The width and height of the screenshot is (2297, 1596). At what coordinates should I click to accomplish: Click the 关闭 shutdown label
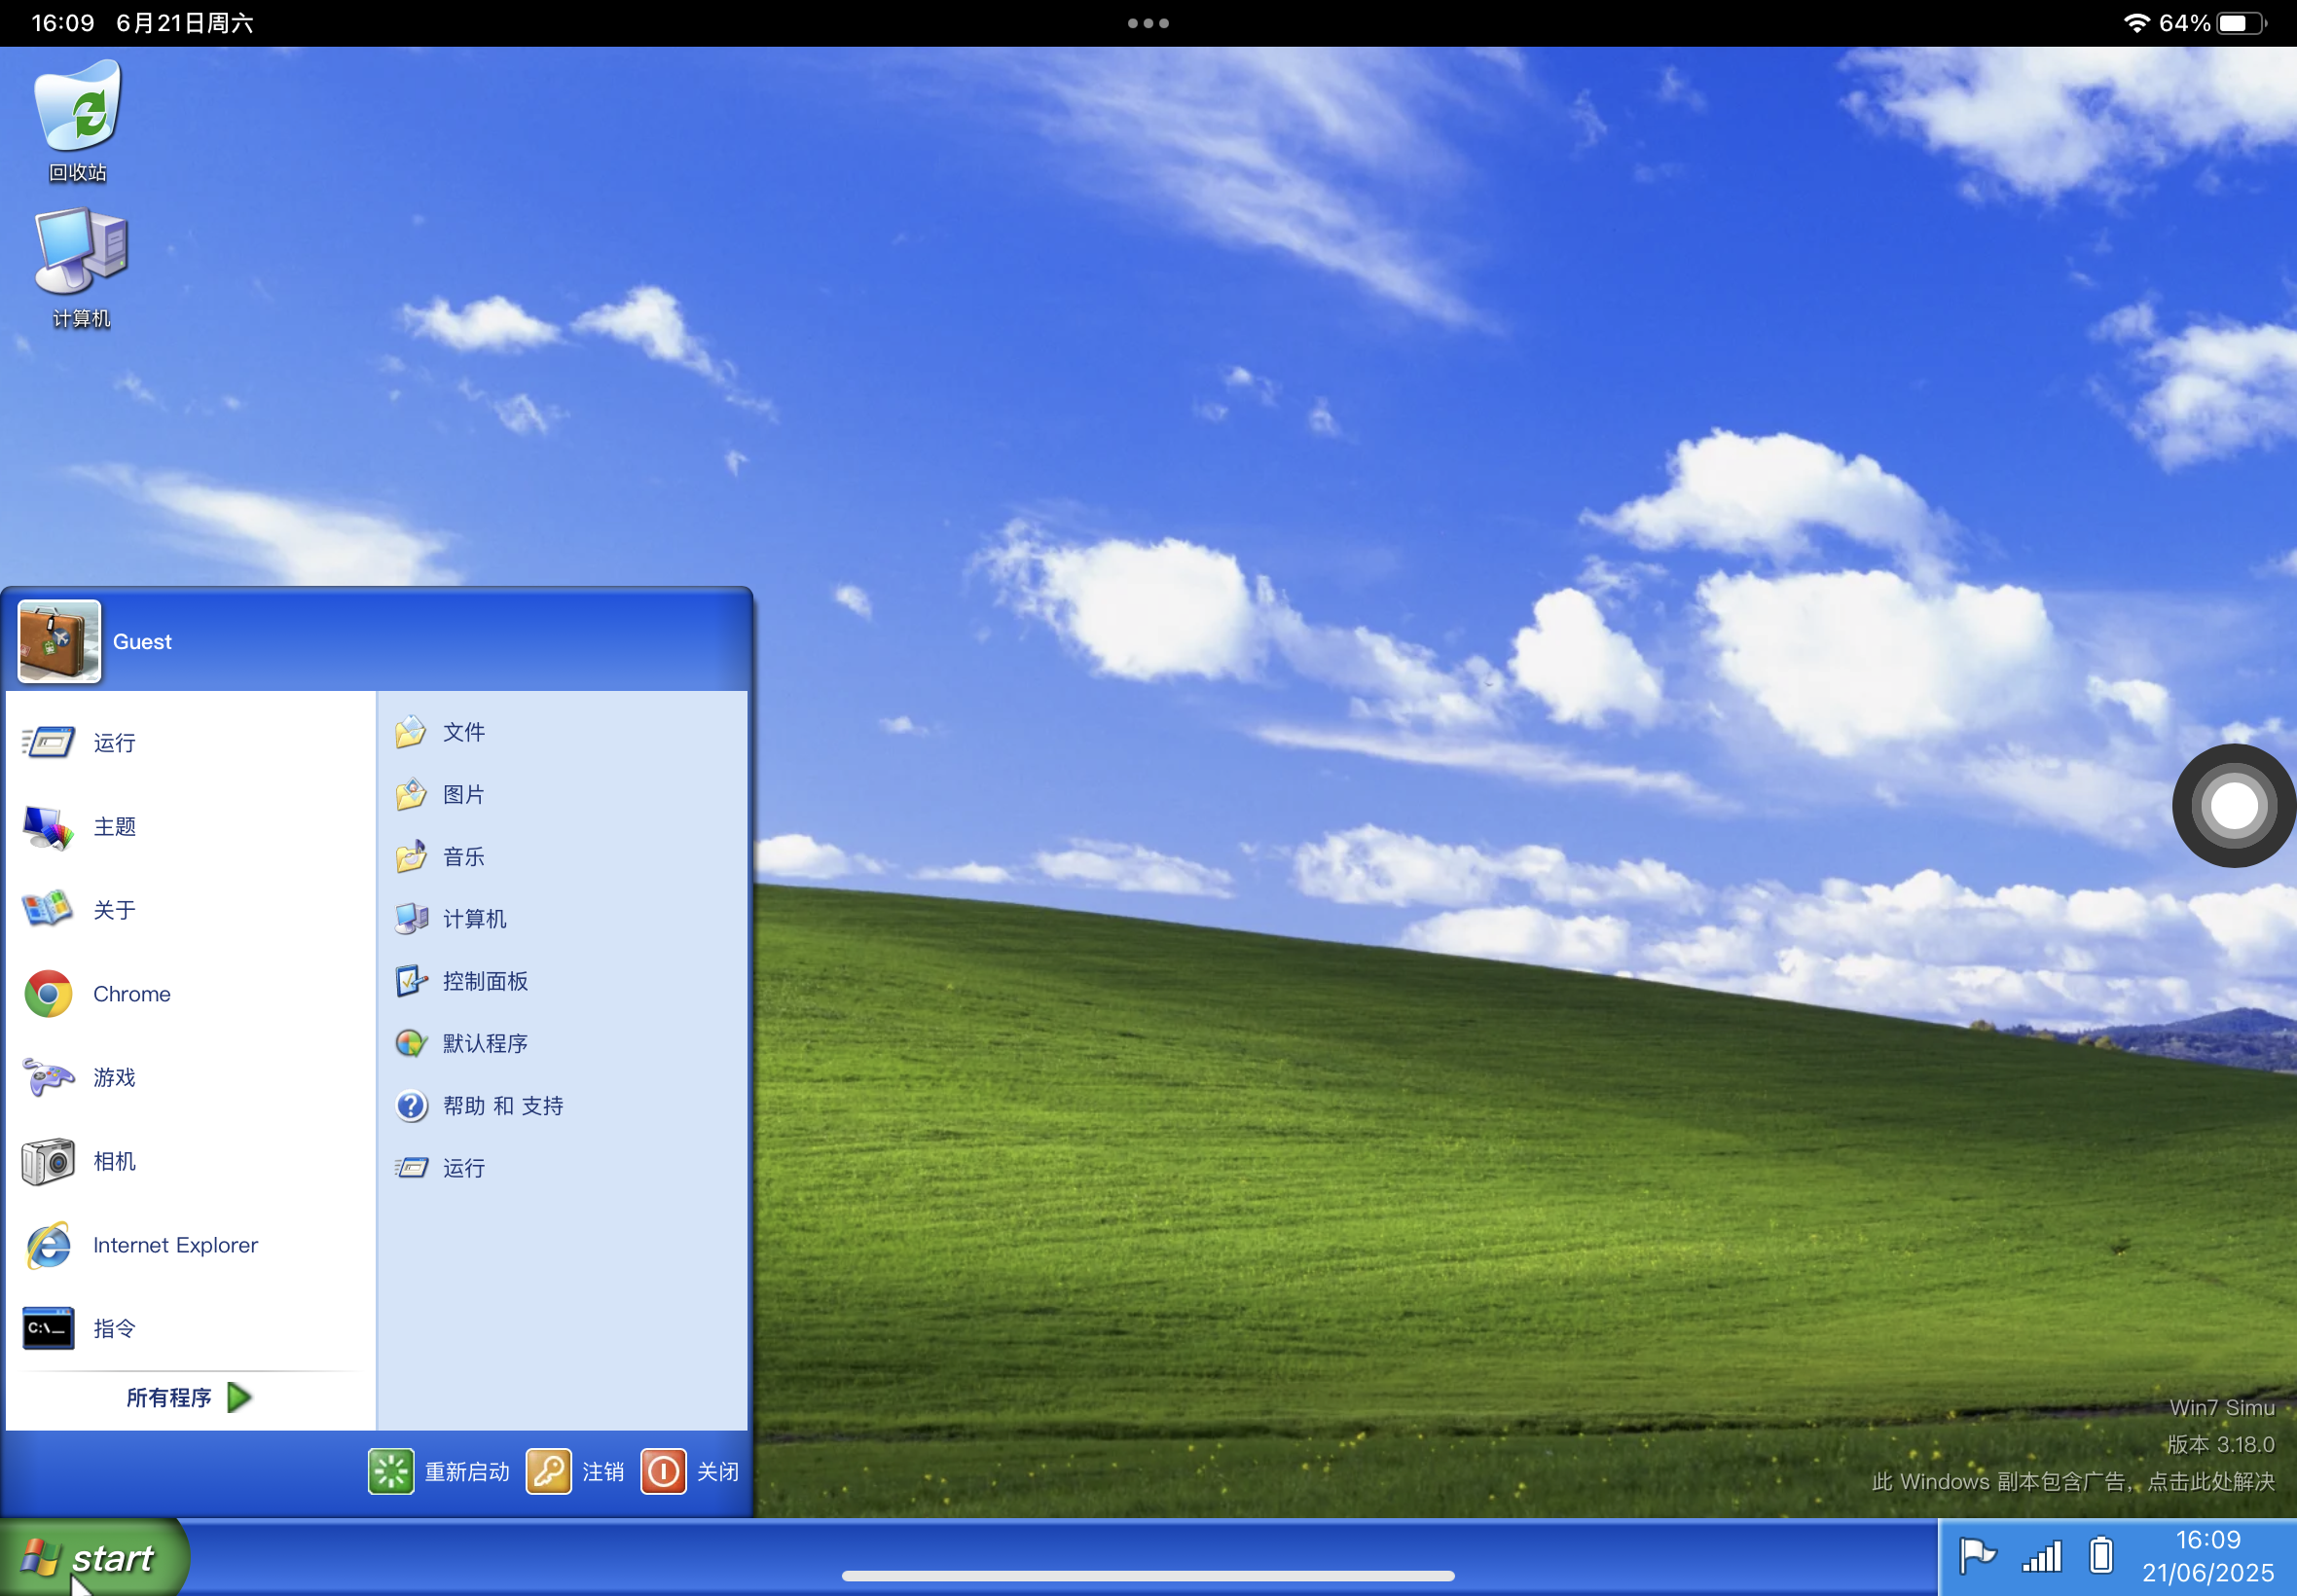(718, 1472)
